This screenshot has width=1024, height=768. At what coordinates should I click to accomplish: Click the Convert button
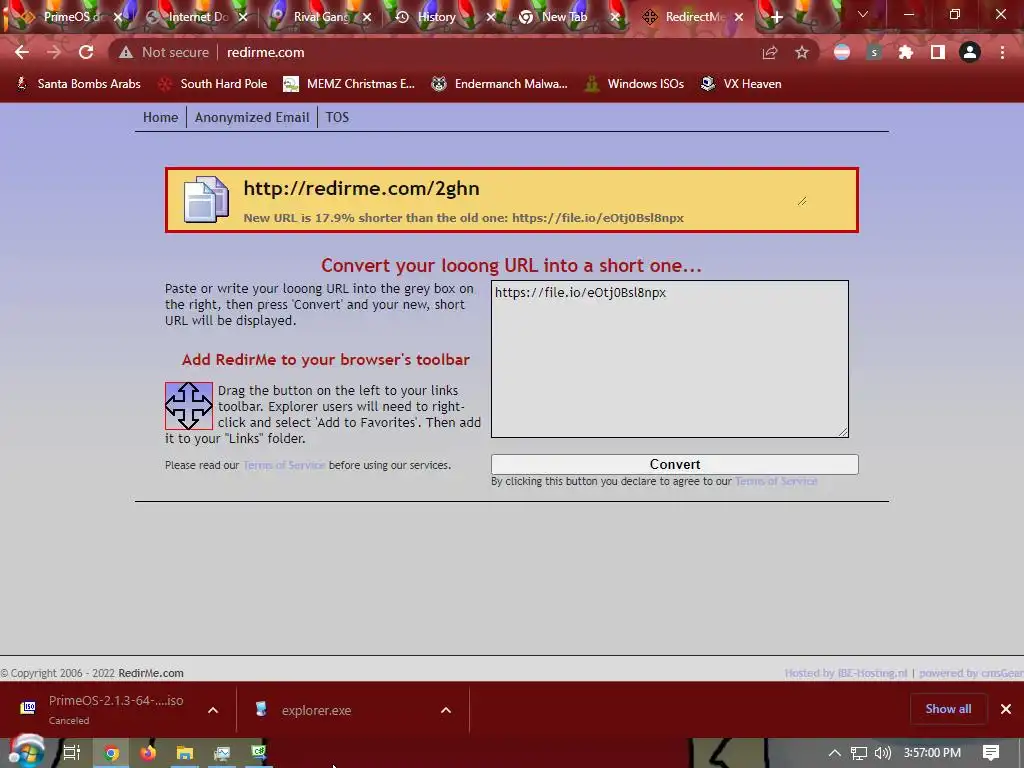675,464
